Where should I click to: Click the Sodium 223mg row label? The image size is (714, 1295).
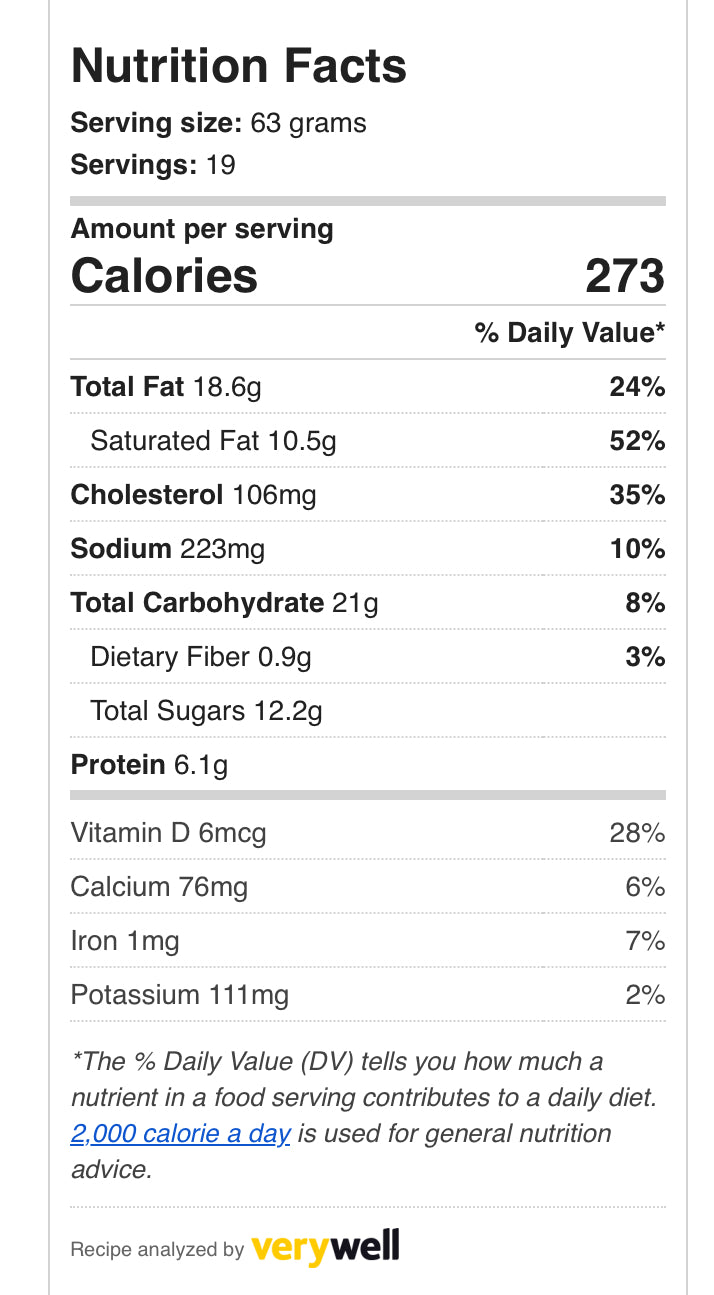click(168, 549)
